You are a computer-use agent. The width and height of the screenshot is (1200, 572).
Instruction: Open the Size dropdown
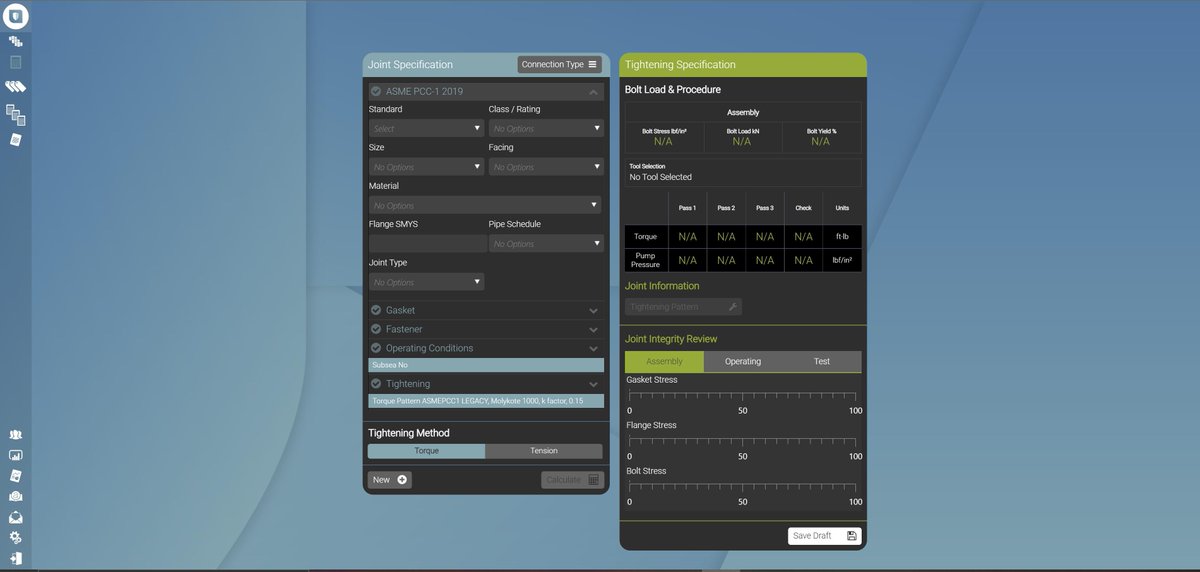pyautogui.click(x=426, y=167)
